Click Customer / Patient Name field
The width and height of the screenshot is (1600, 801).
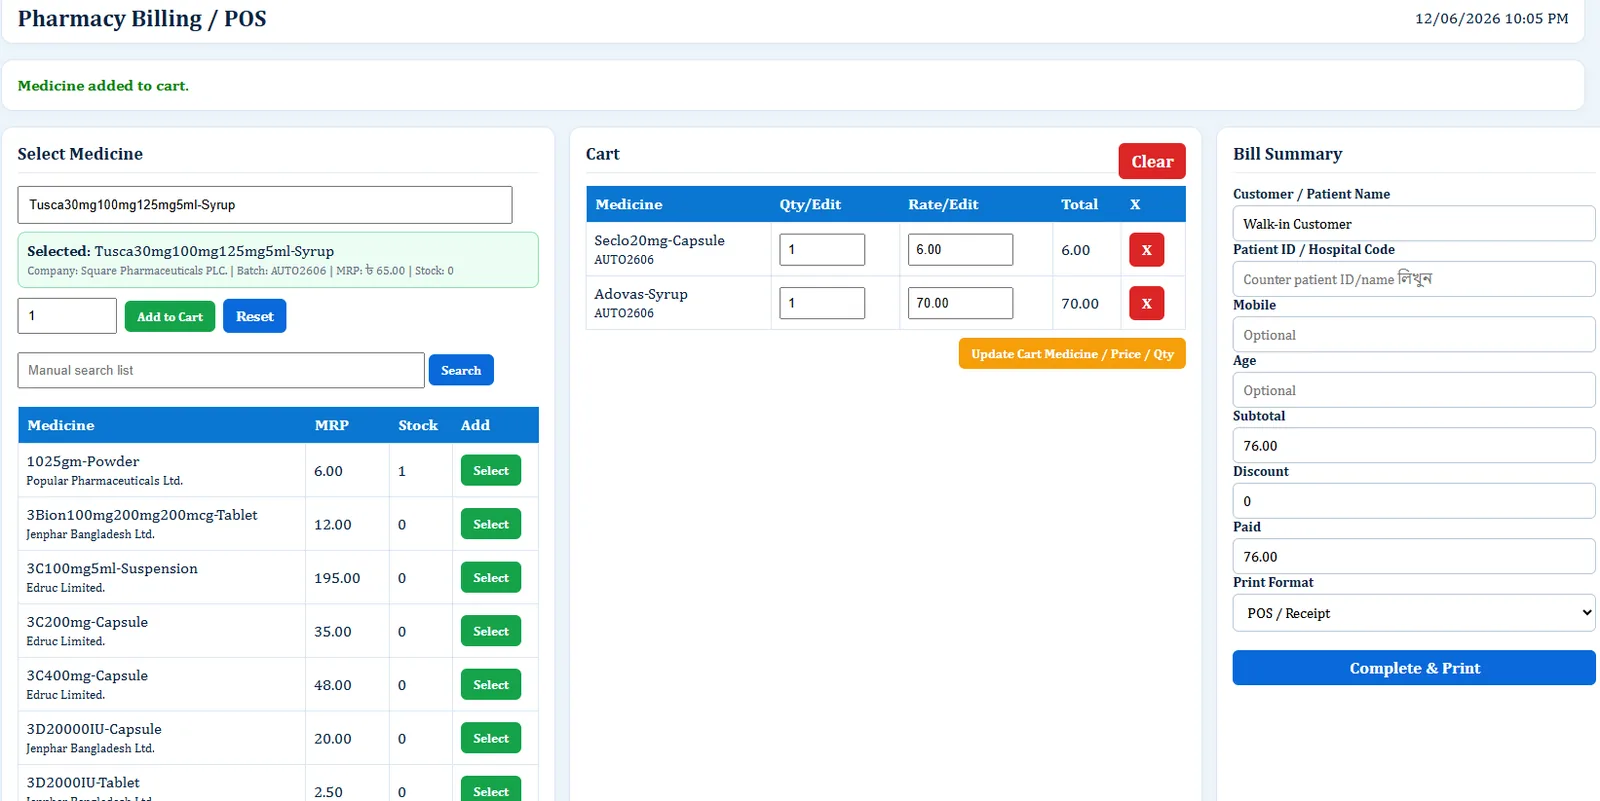(1414, 224)
